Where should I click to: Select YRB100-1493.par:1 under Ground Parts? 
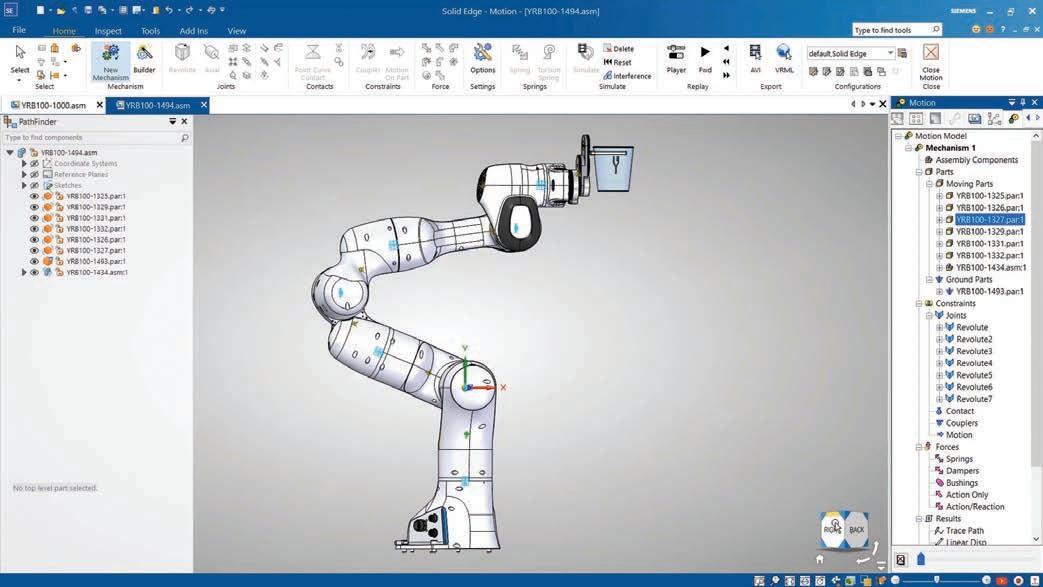pos(990,292)
